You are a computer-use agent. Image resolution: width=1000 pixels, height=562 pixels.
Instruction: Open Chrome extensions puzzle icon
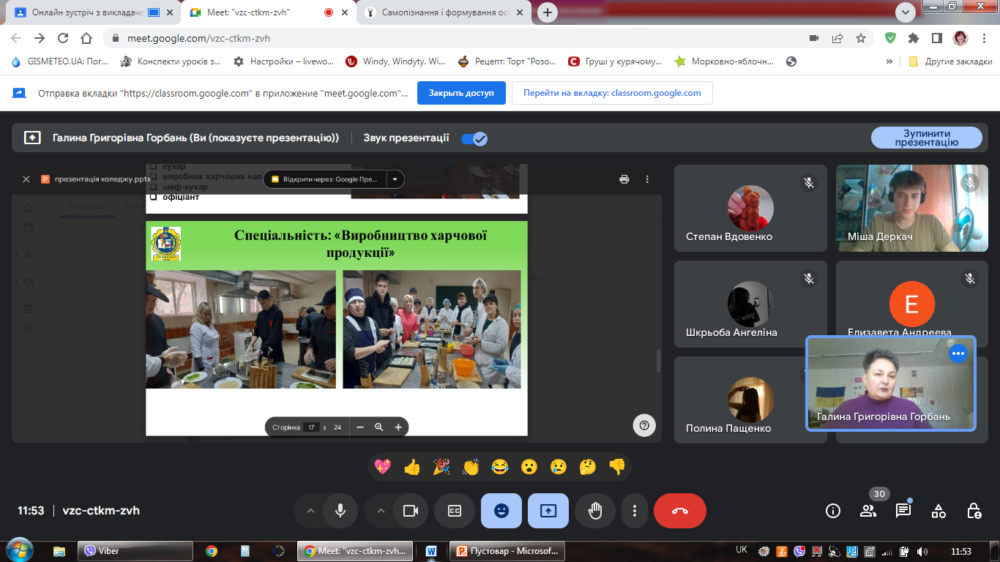pyautogui.click(x=913, y=38)
